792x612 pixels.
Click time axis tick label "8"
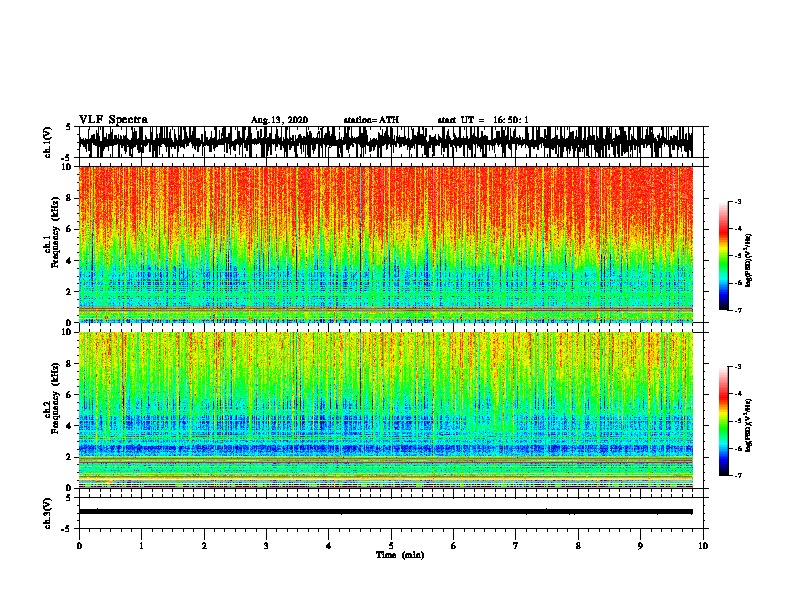pos(578,546)
